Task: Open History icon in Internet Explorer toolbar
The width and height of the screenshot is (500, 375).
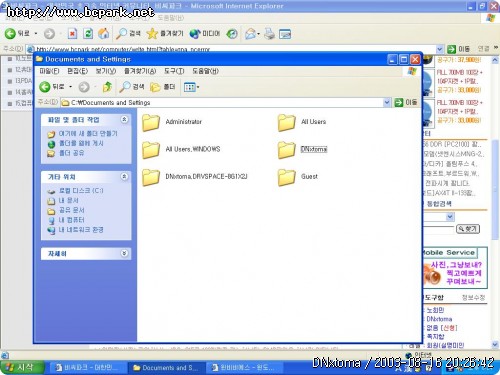Action: [232, 34]
